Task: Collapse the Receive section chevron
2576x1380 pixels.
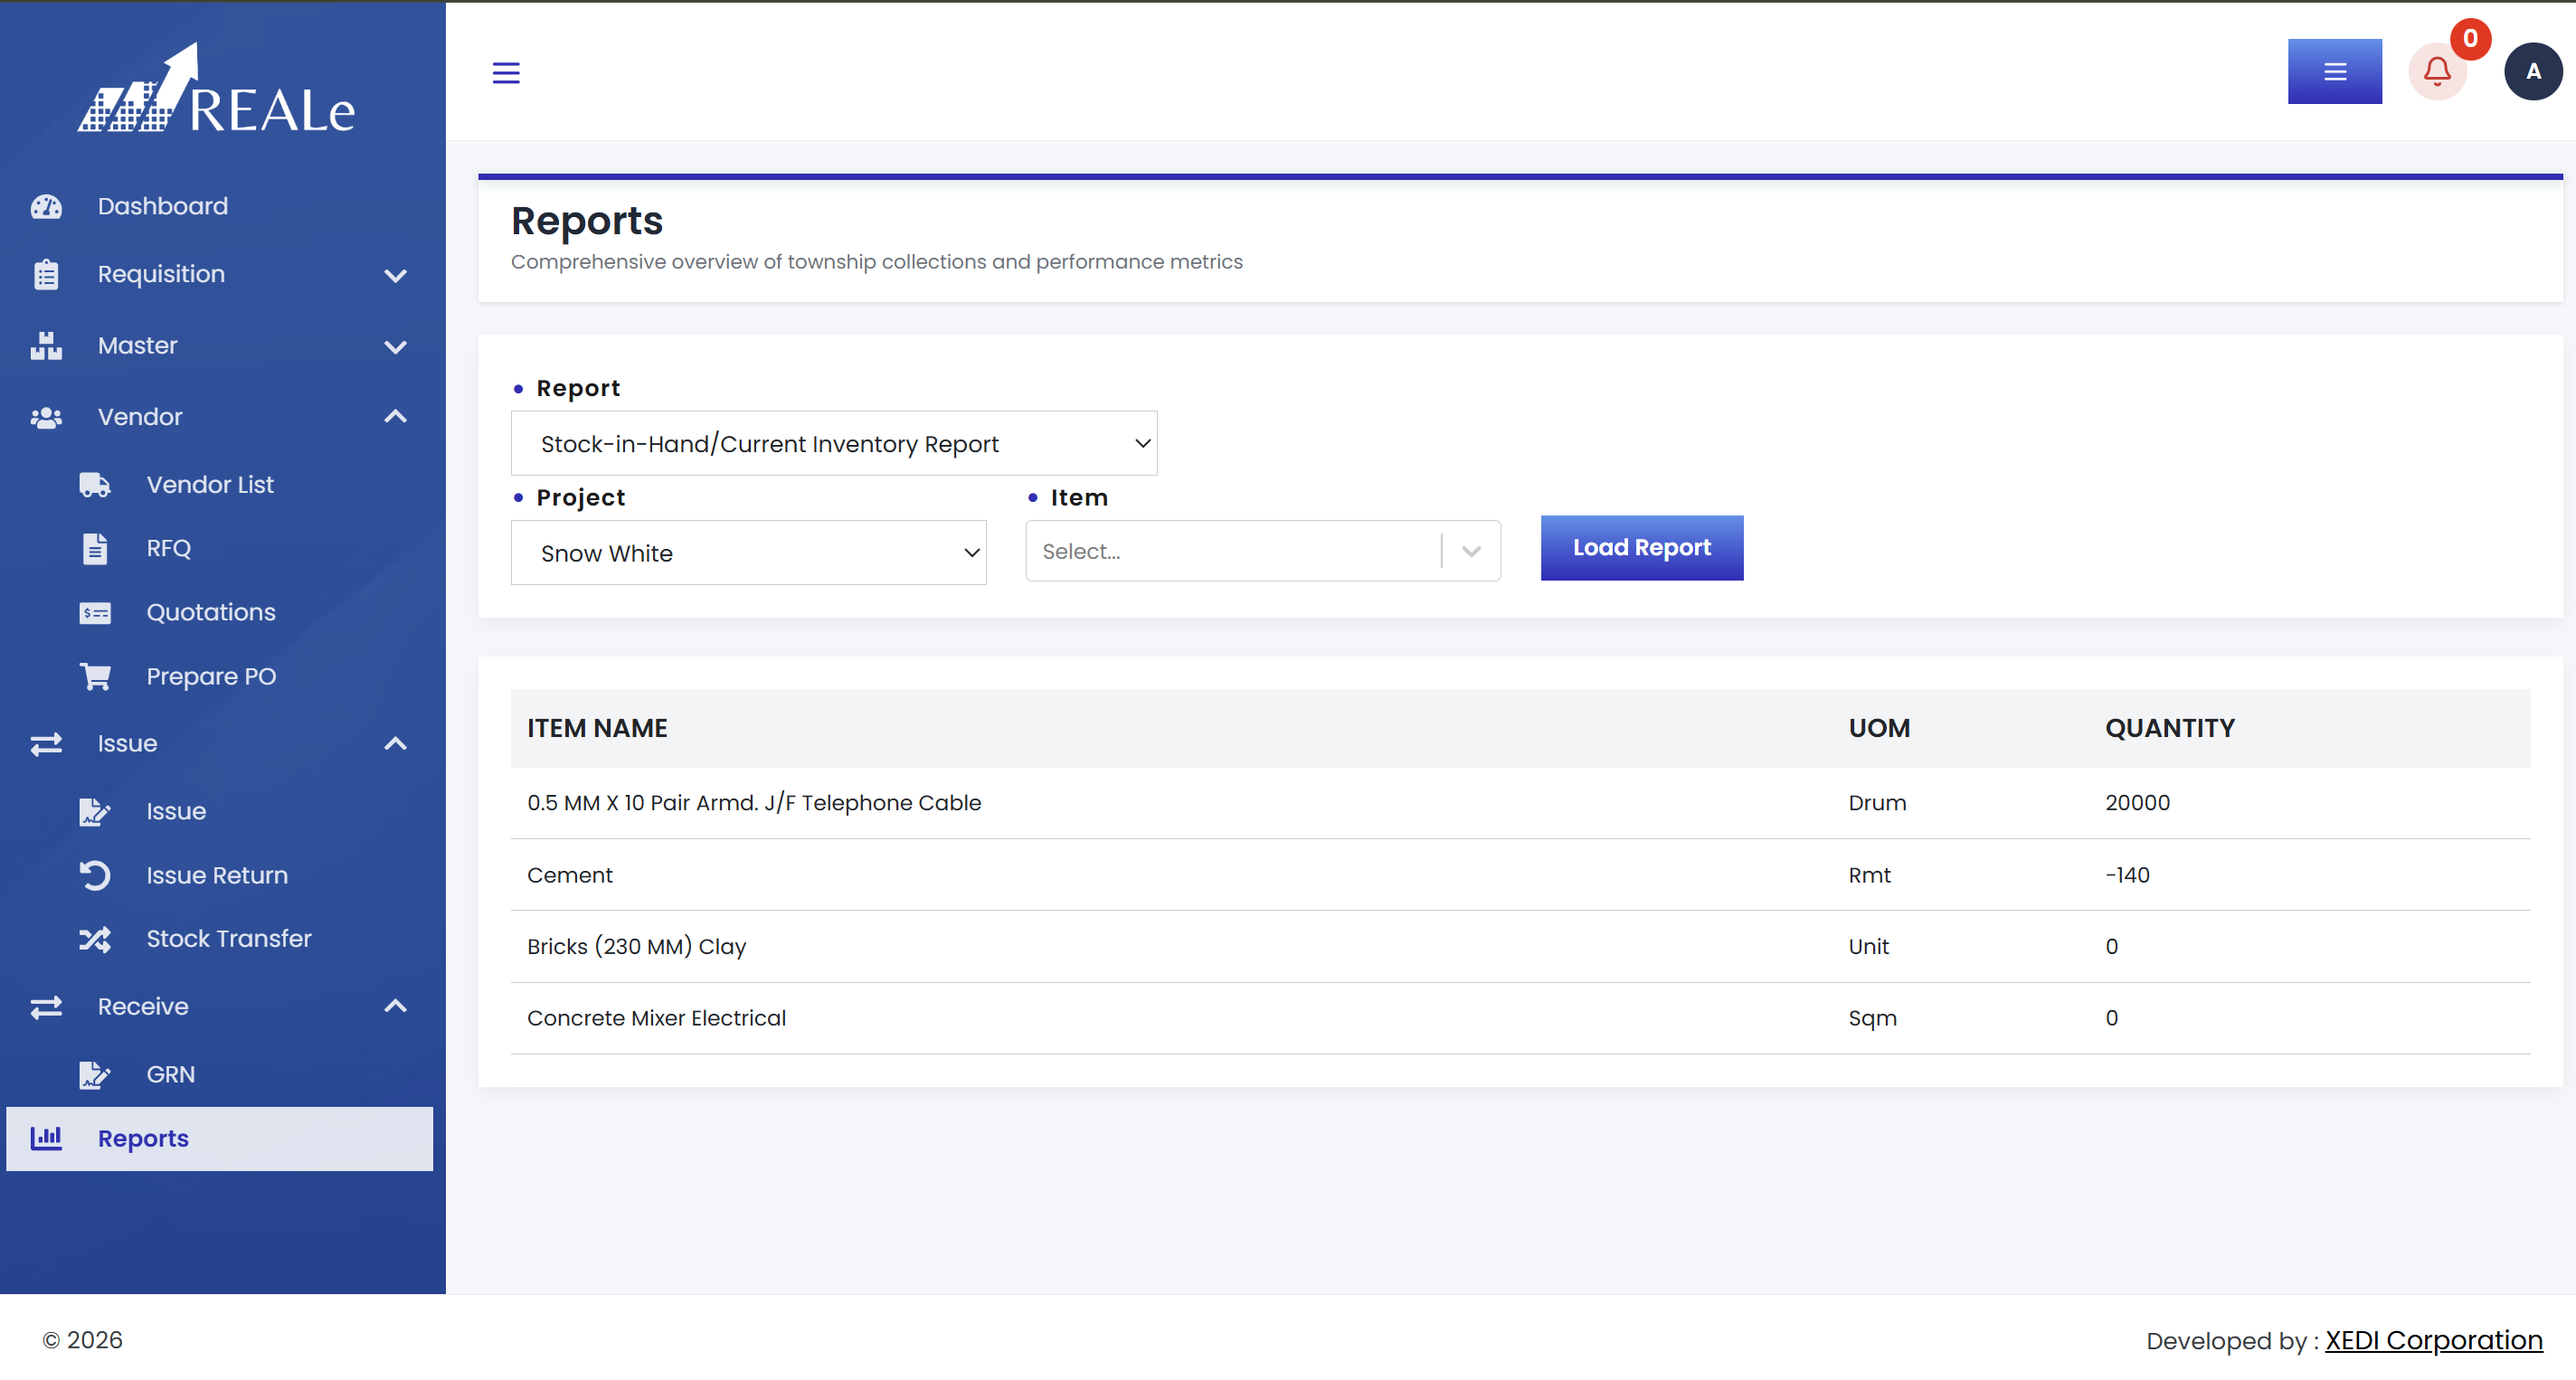Action: click(x=396, y=1006)
